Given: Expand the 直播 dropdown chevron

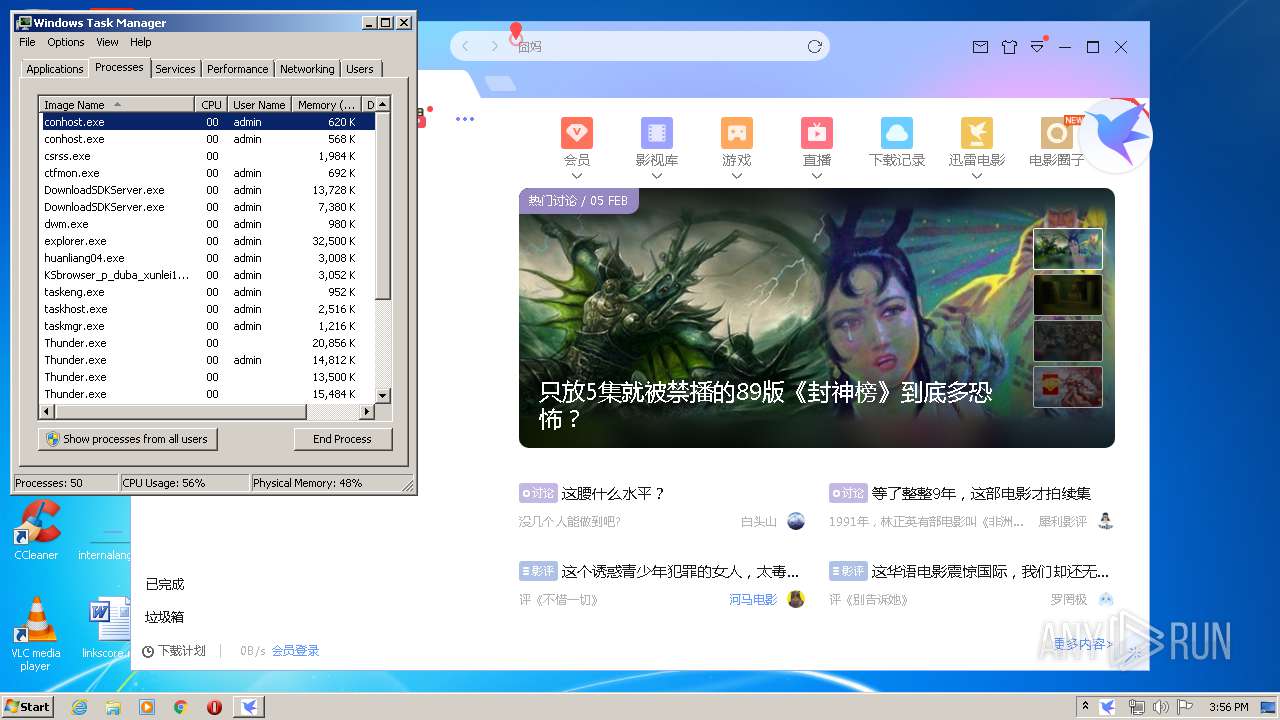Looking at the screenshot, I should [x=817, y=176].
